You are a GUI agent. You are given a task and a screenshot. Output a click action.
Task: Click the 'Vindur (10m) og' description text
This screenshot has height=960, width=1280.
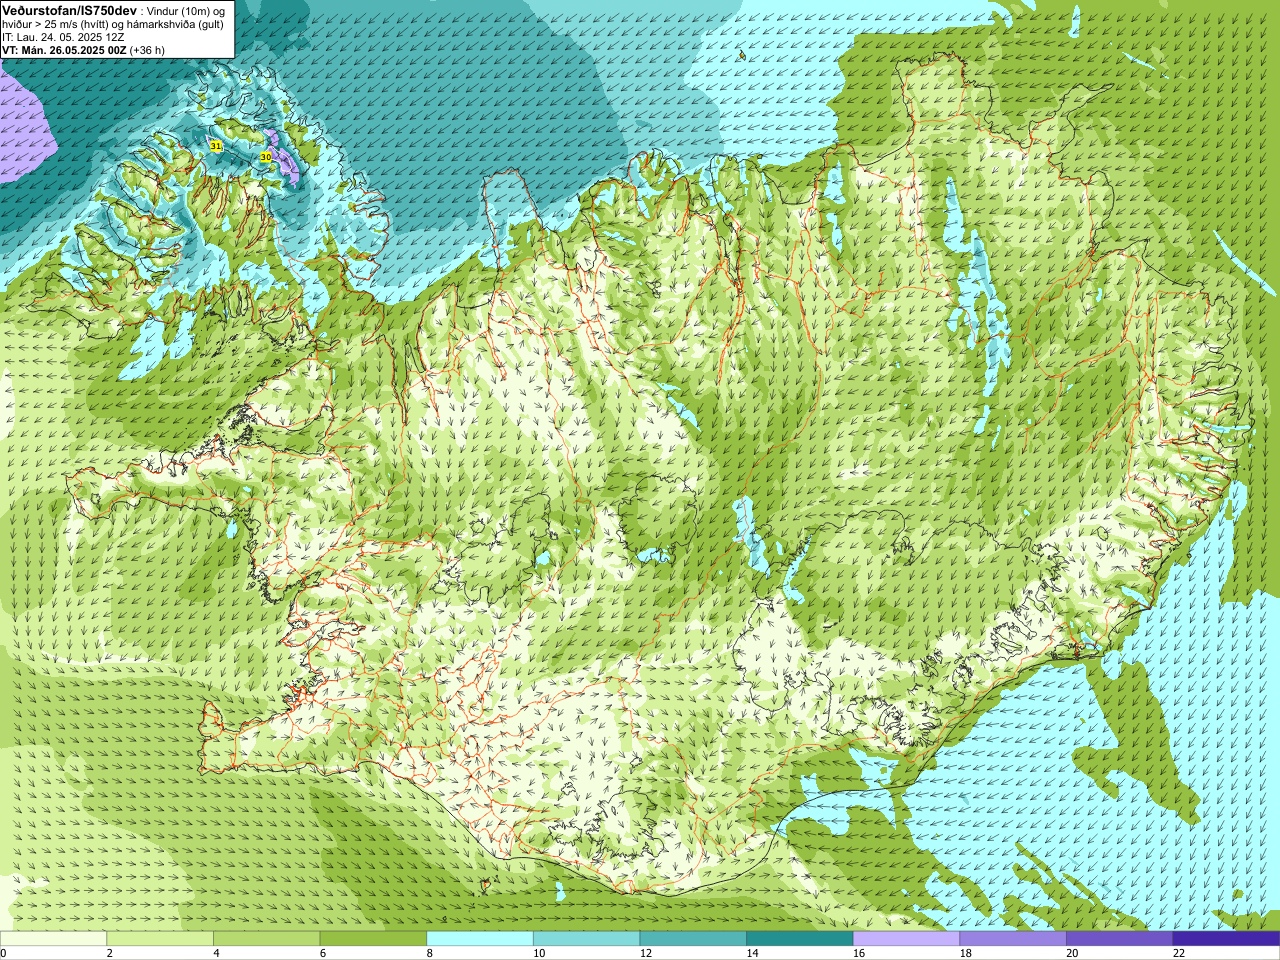pos(185,11)
